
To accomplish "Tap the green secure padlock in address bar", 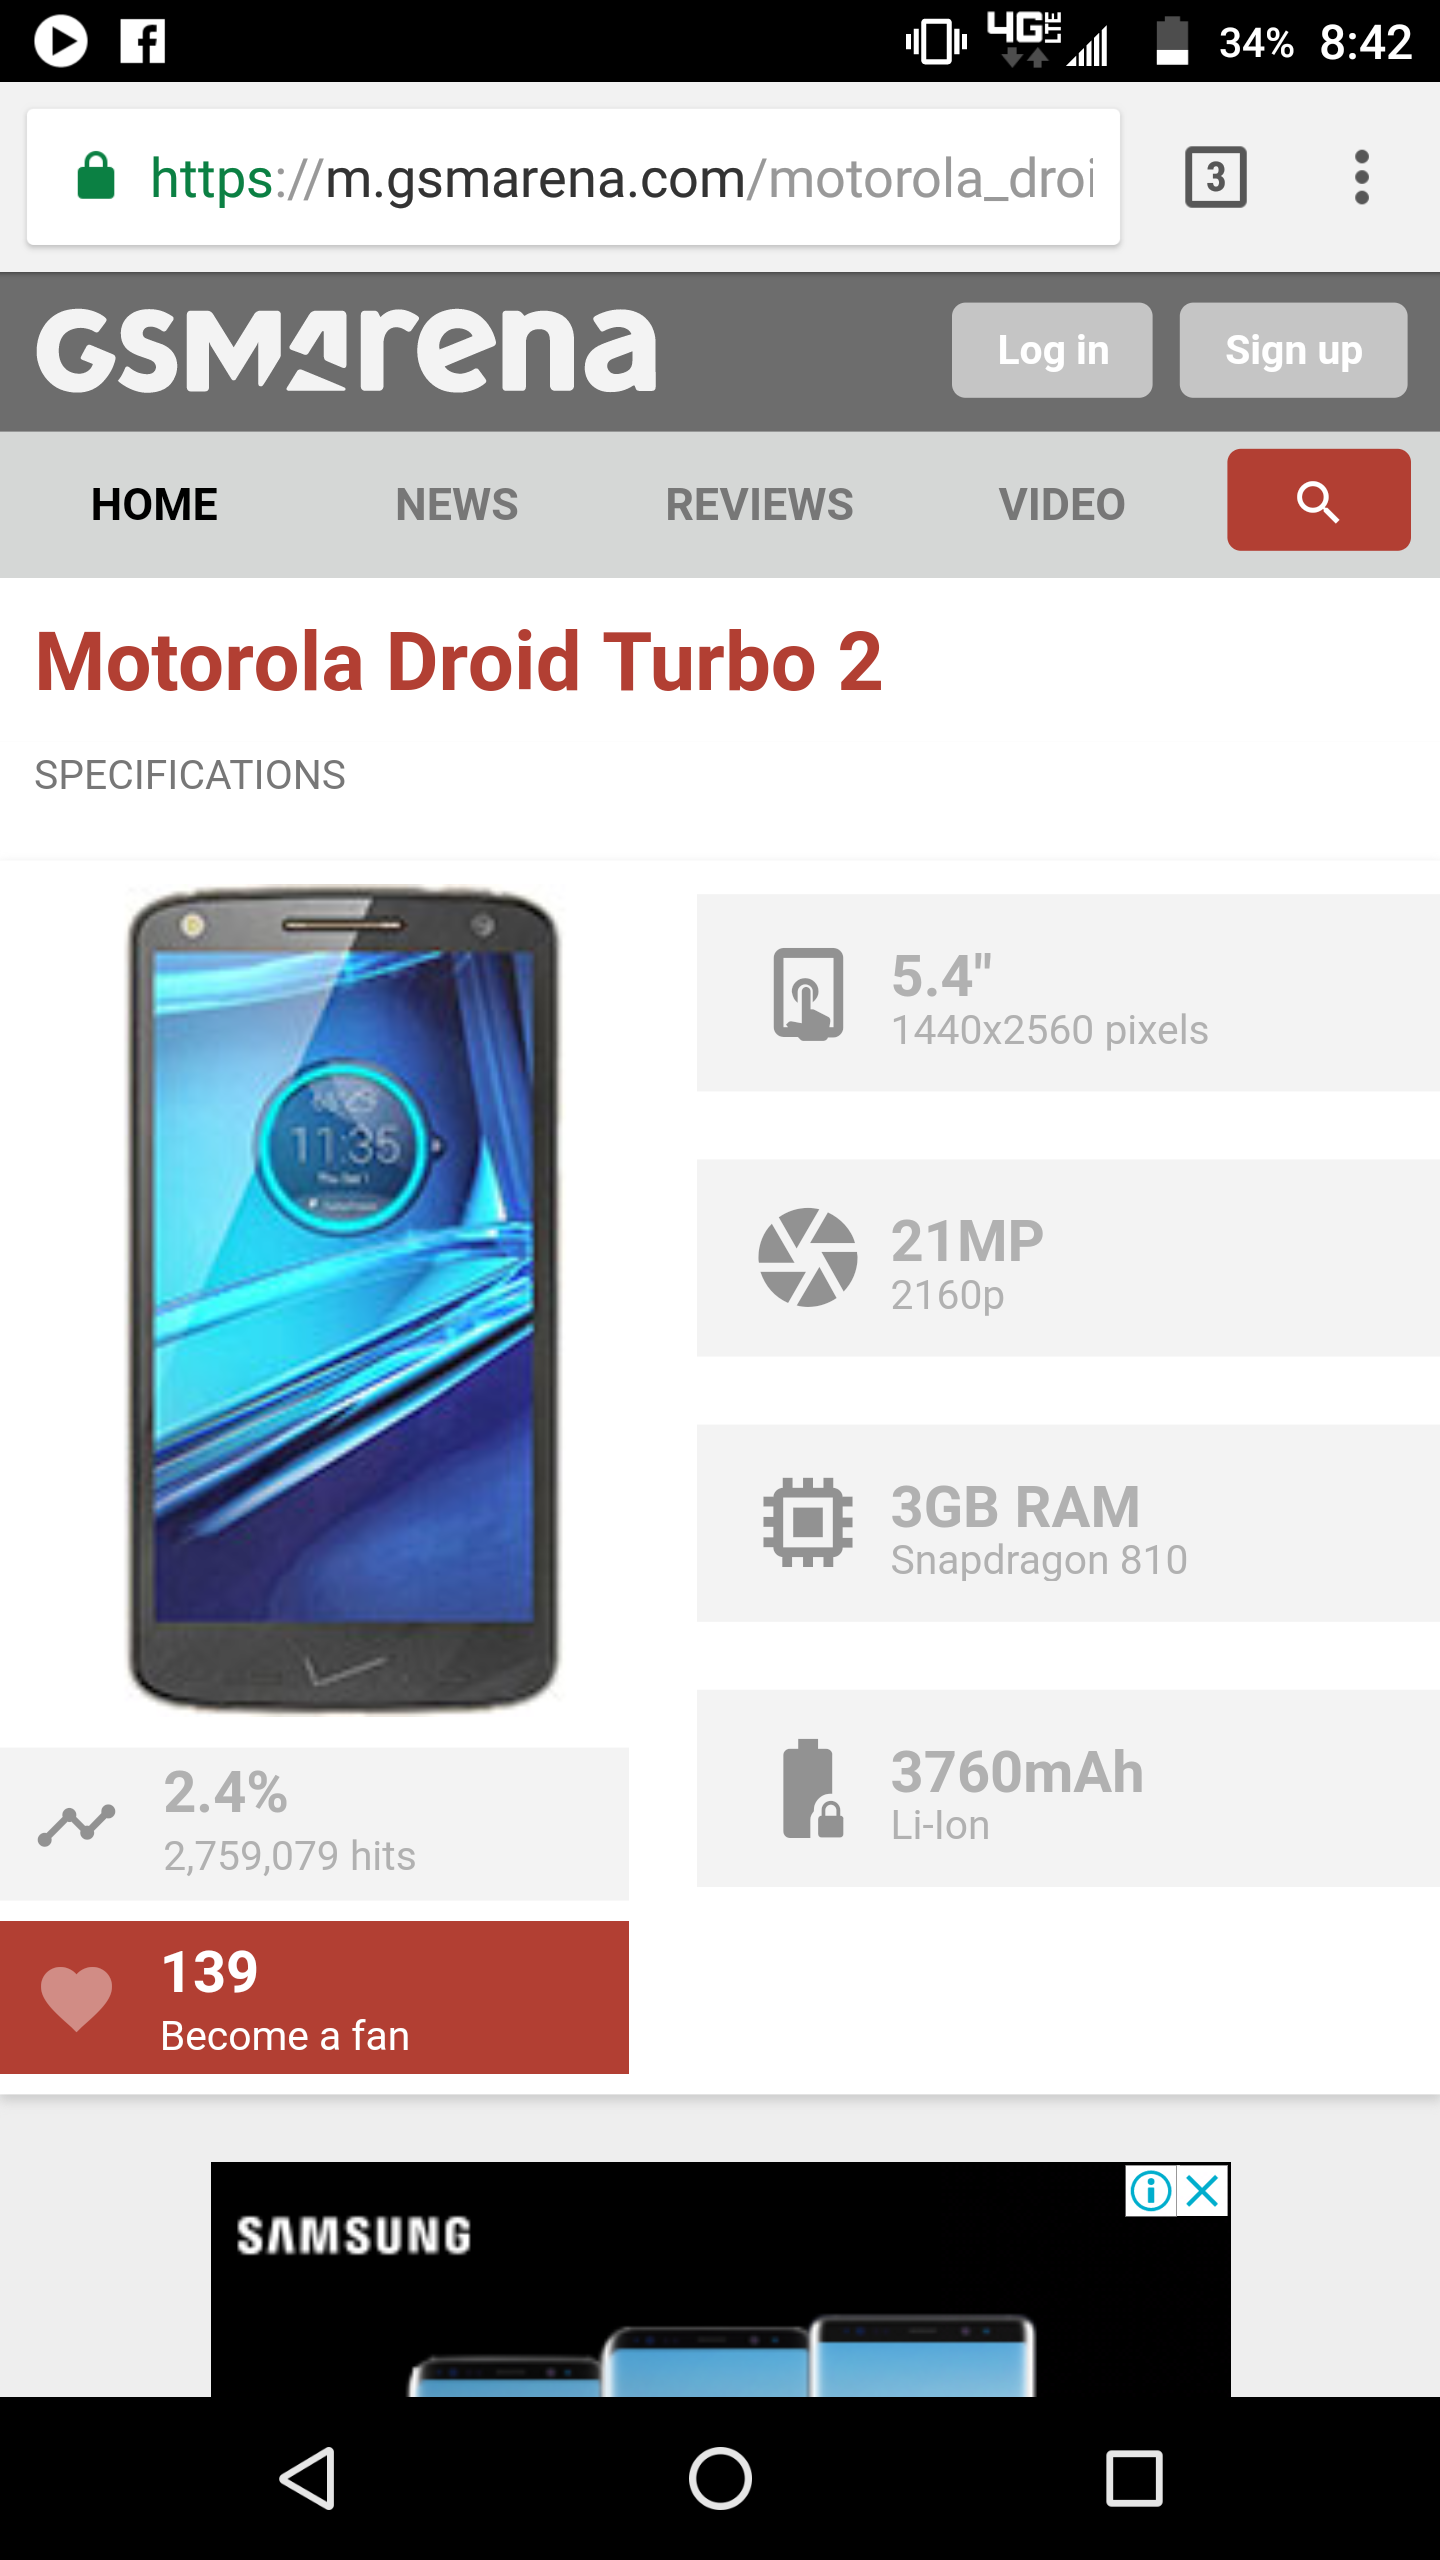I will pyautogui.click(x=96, y=176).
